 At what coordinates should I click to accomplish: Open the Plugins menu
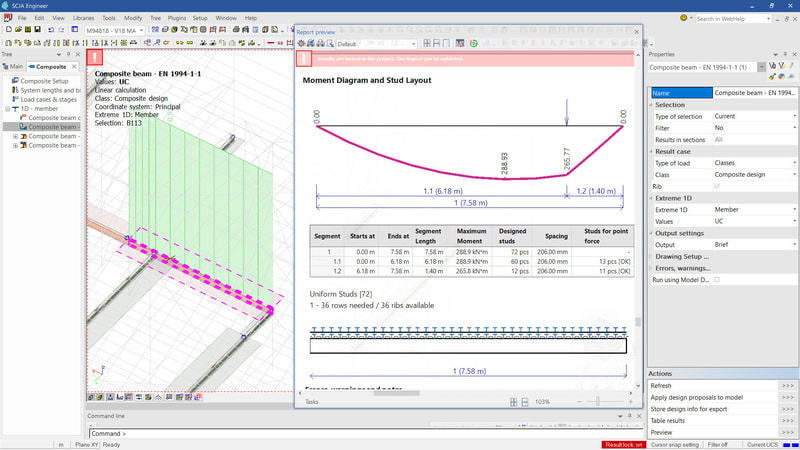click(x=177, y=18)
